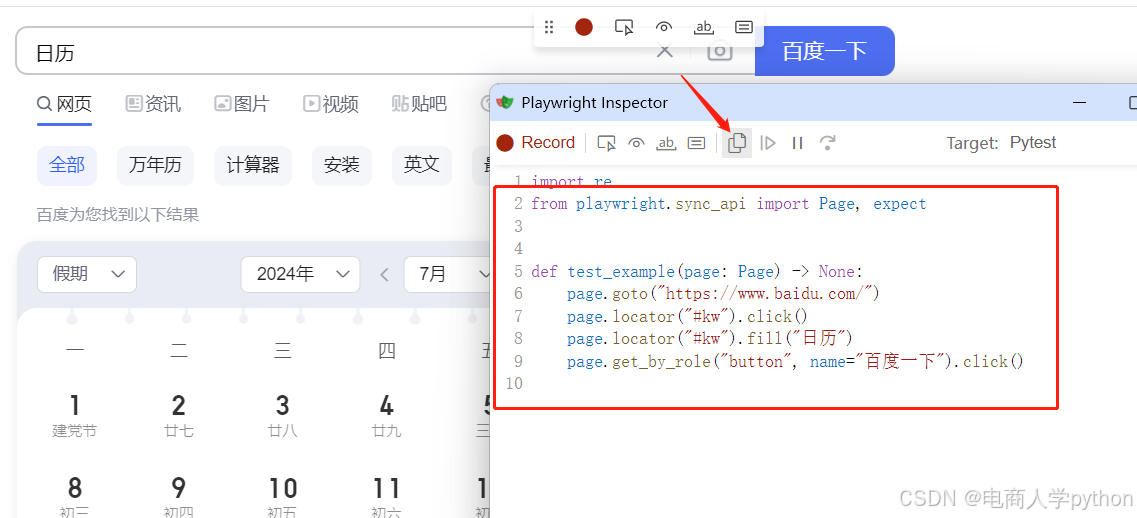The width and height of the screenshot is (1137, 518).
Task: Click code line page.locator("#kw").fill("日历")
Action: 710,339
